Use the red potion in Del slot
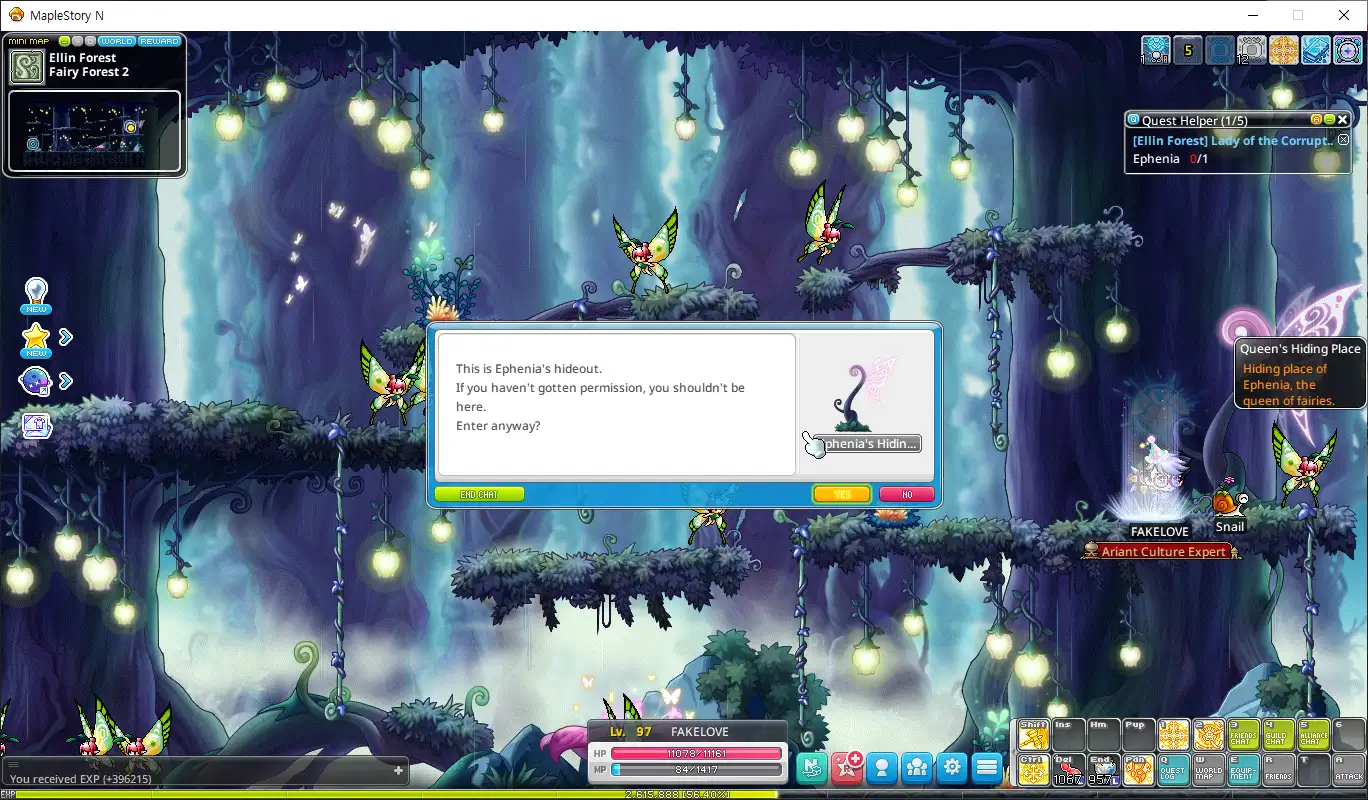This screenshot has width=1368, height=800. click(x=1068, y=769)
